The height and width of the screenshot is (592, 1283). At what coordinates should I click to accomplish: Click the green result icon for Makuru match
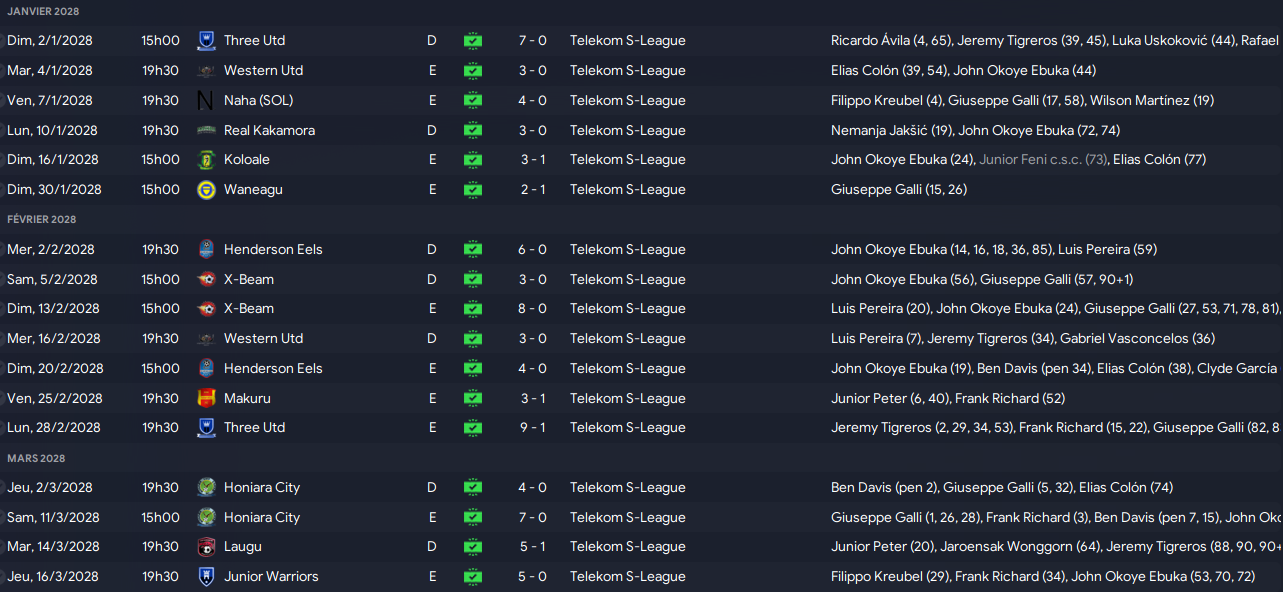click(x=473, y=399)
